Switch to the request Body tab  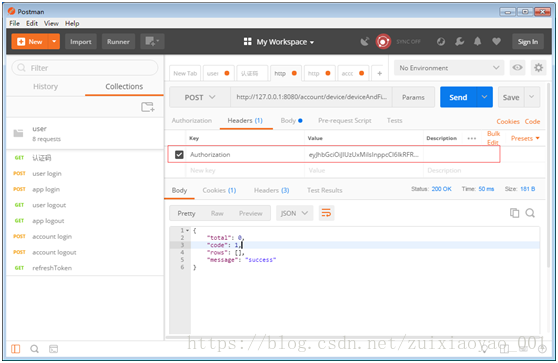[x=291, y=121]
